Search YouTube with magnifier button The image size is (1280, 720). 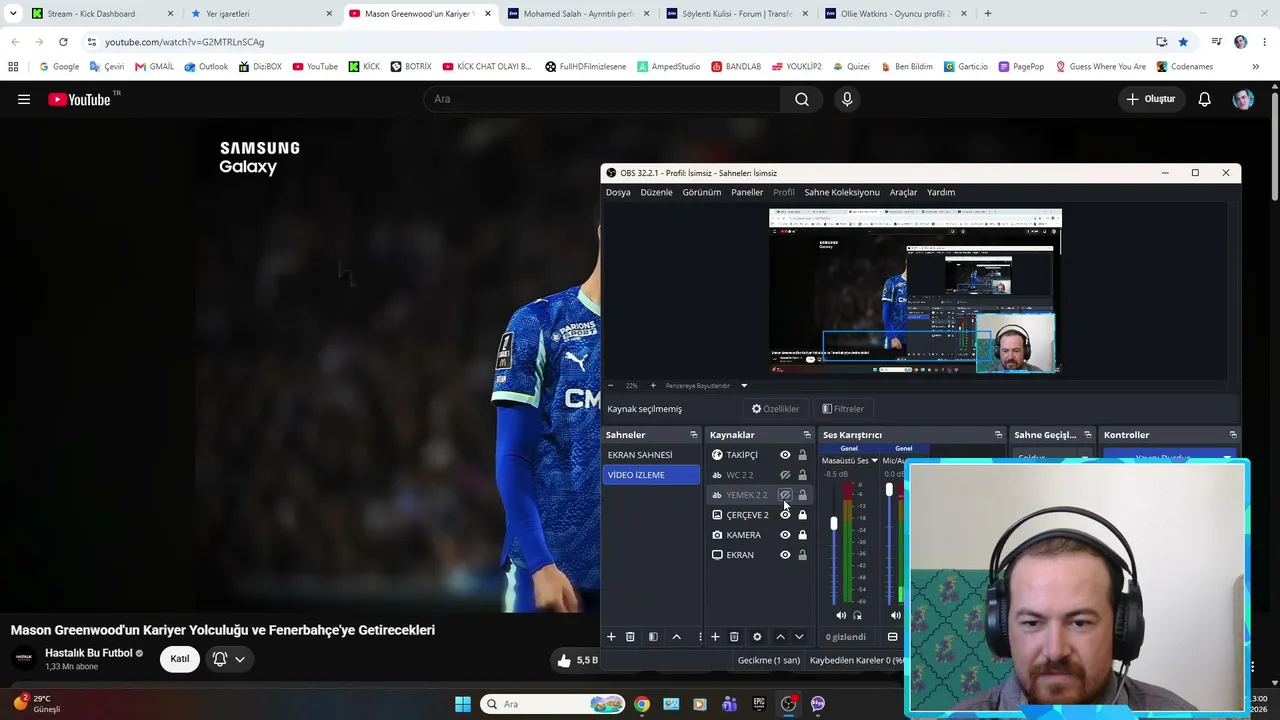pyautogui.click(x=802, y=99)
